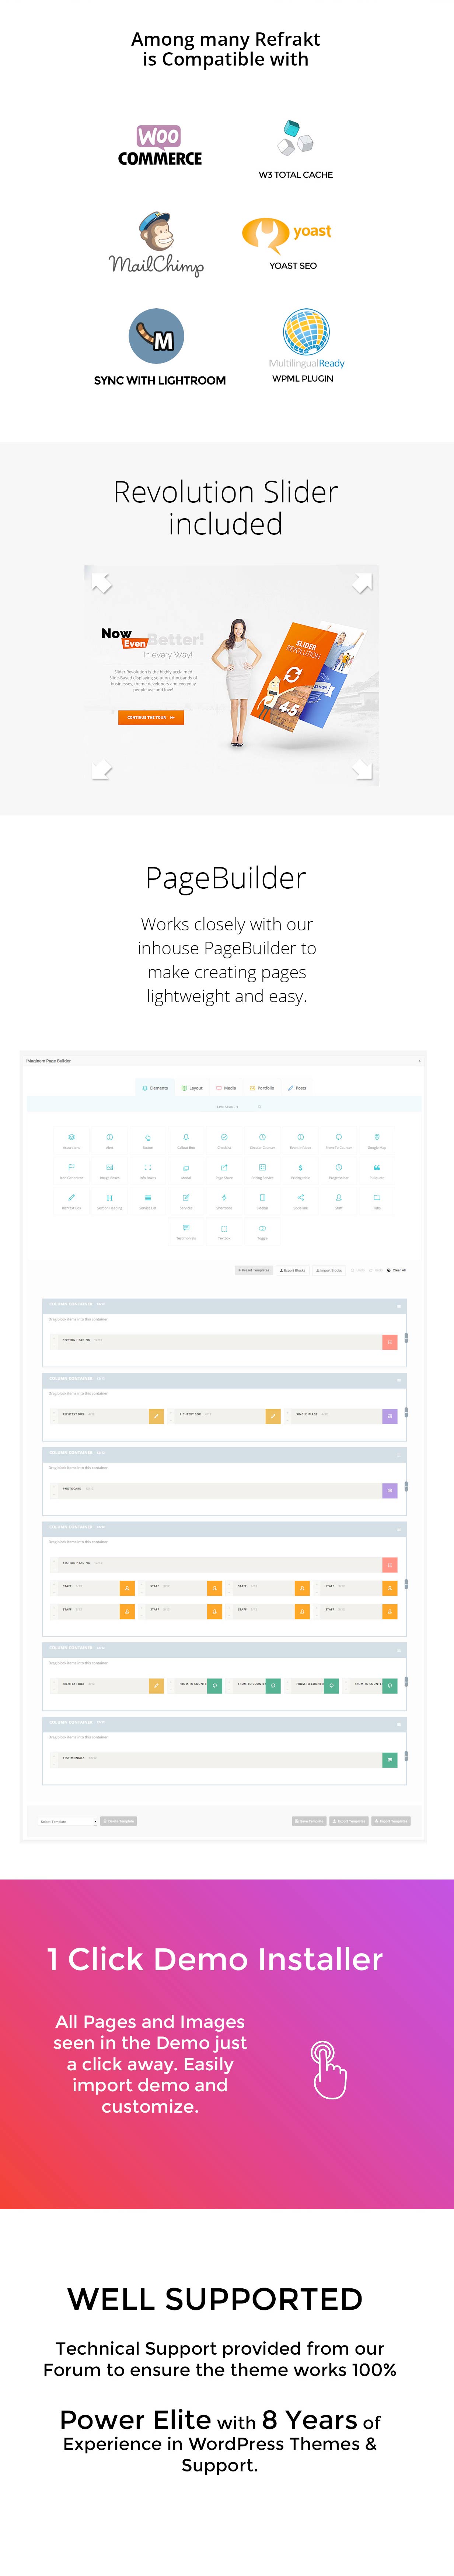This screenshot has width=454, height=2576.
Task: Click Continue the Tour in the slider
Action: 150,717
